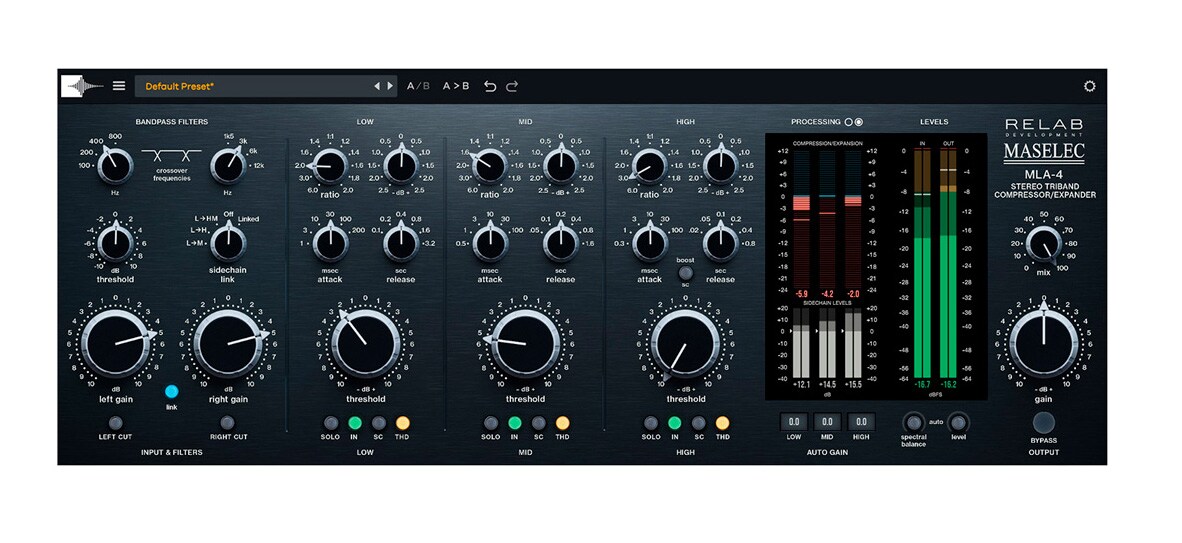This screenshot has height=543, width=1182.
Task: Toggle the MID band SC button
Action: point(539,423)
